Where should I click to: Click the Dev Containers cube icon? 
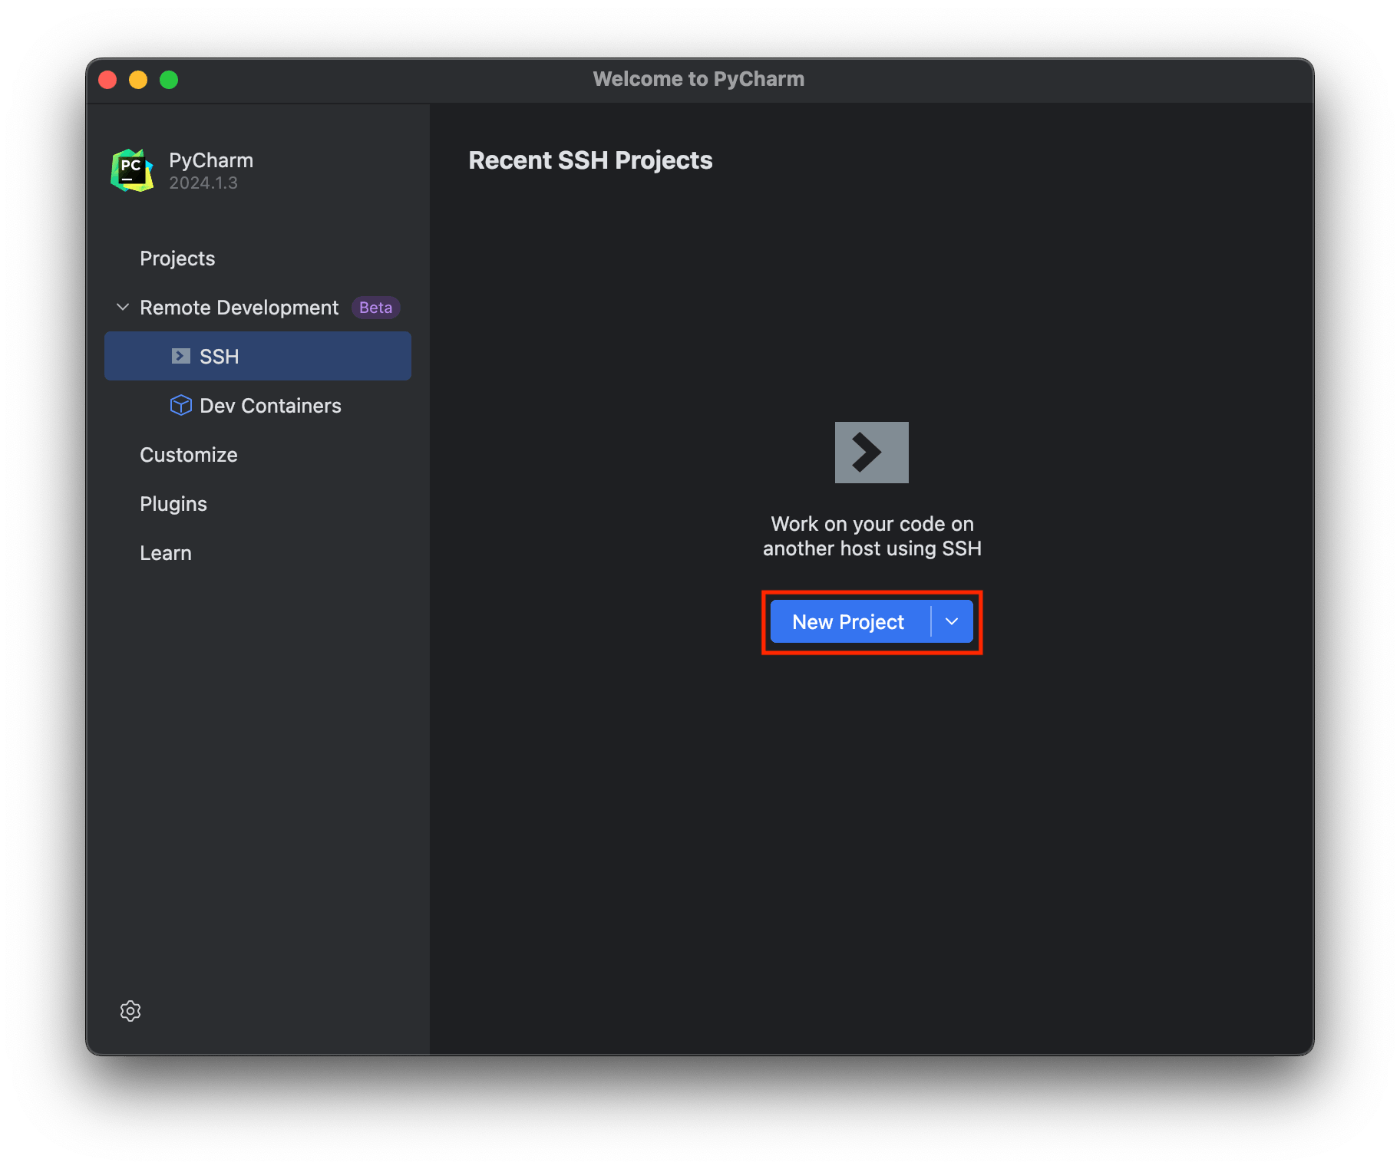[x=181, y=405]
